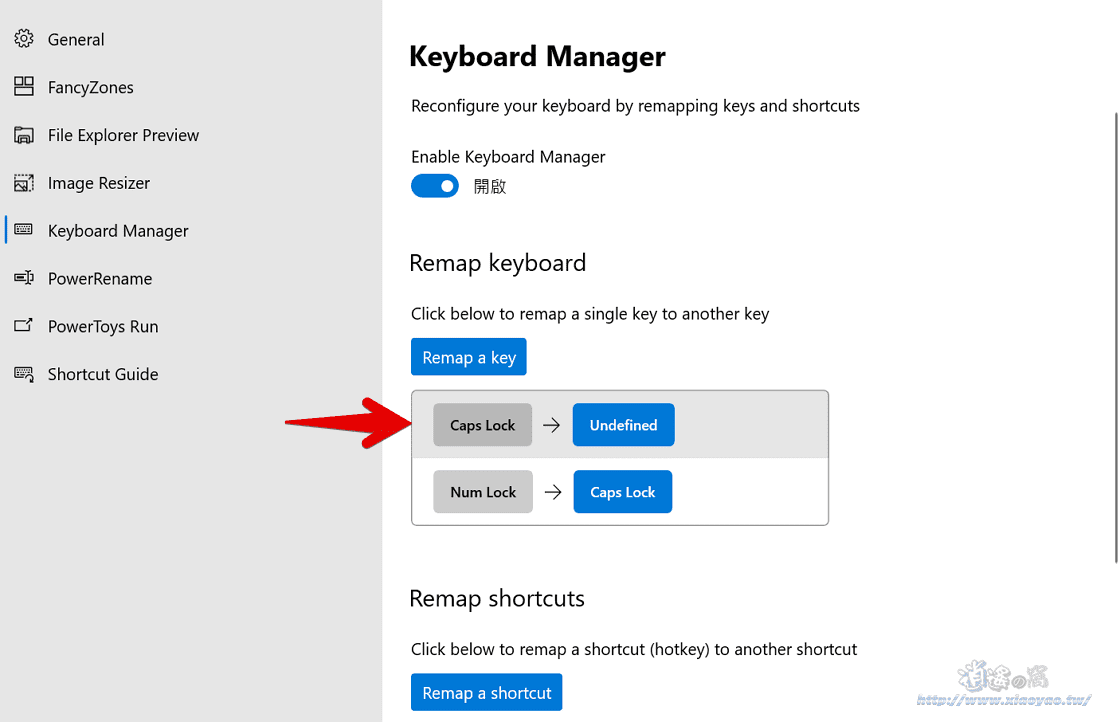Click the Image Resizer icon
This screenshot has width=1120, height=722.
(x=24, y=183)
